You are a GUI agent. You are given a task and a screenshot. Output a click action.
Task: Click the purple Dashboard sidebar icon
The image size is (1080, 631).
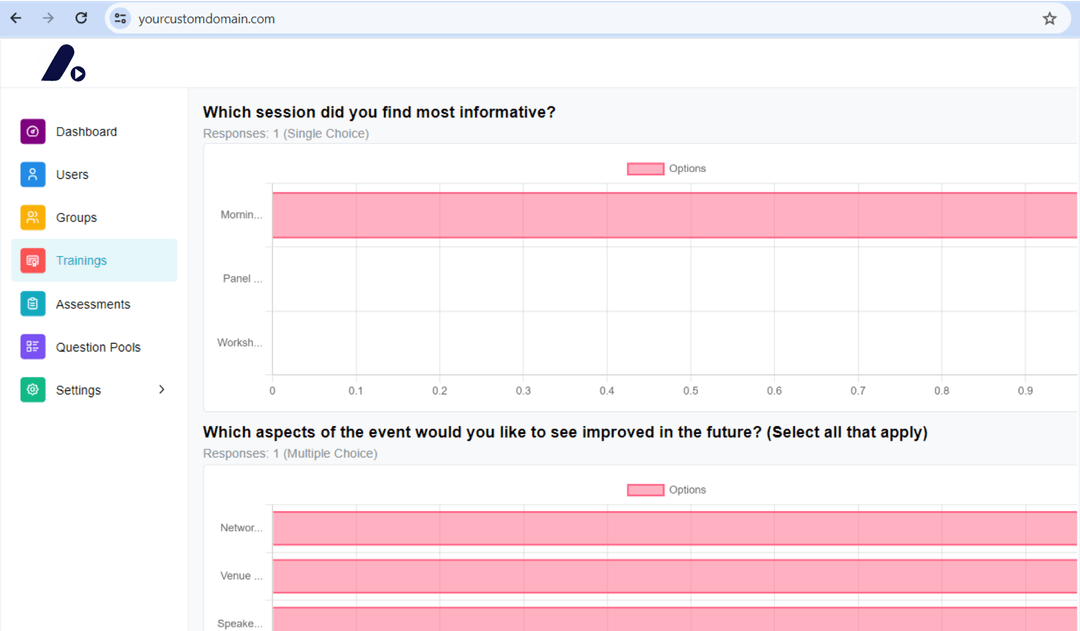tap(33, 131)
